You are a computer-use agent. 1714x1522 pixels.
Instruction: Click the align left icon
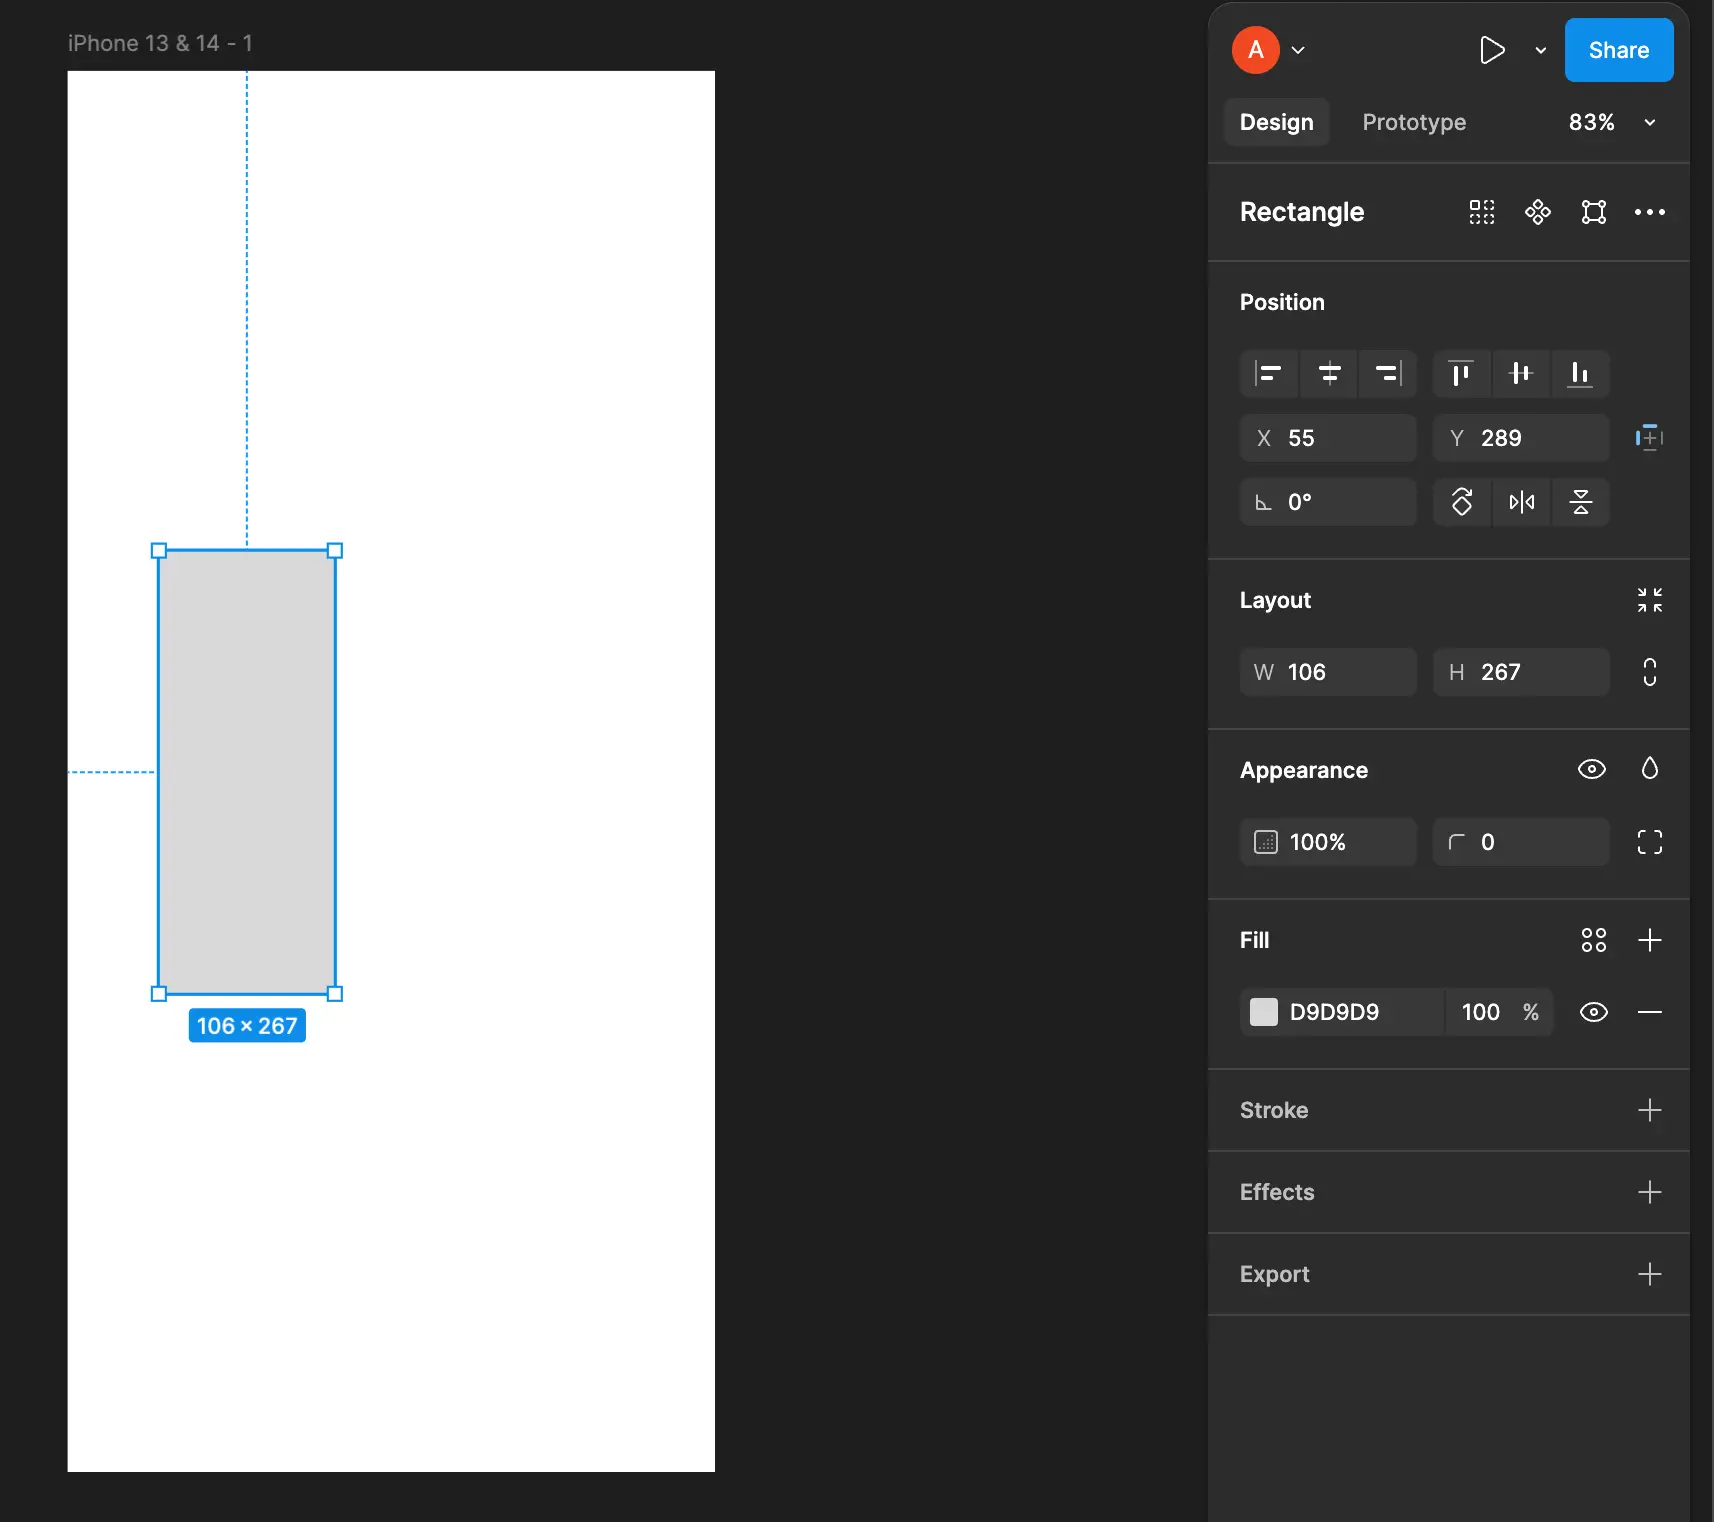point(1268,374)
